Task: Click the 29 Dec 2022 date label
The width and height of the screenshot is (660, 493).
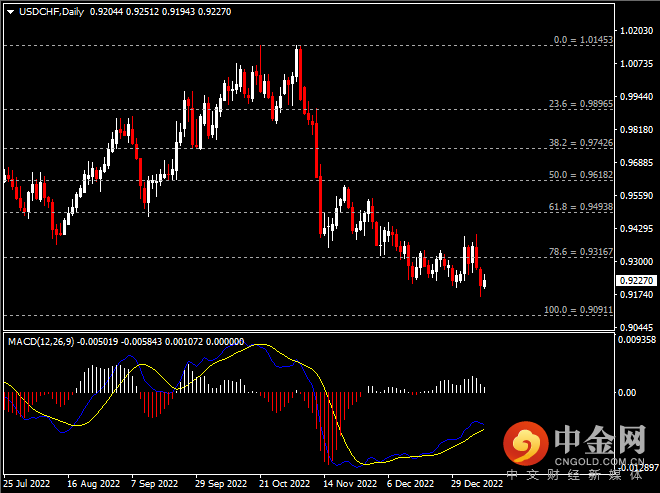Action: (x=477, y=482)
